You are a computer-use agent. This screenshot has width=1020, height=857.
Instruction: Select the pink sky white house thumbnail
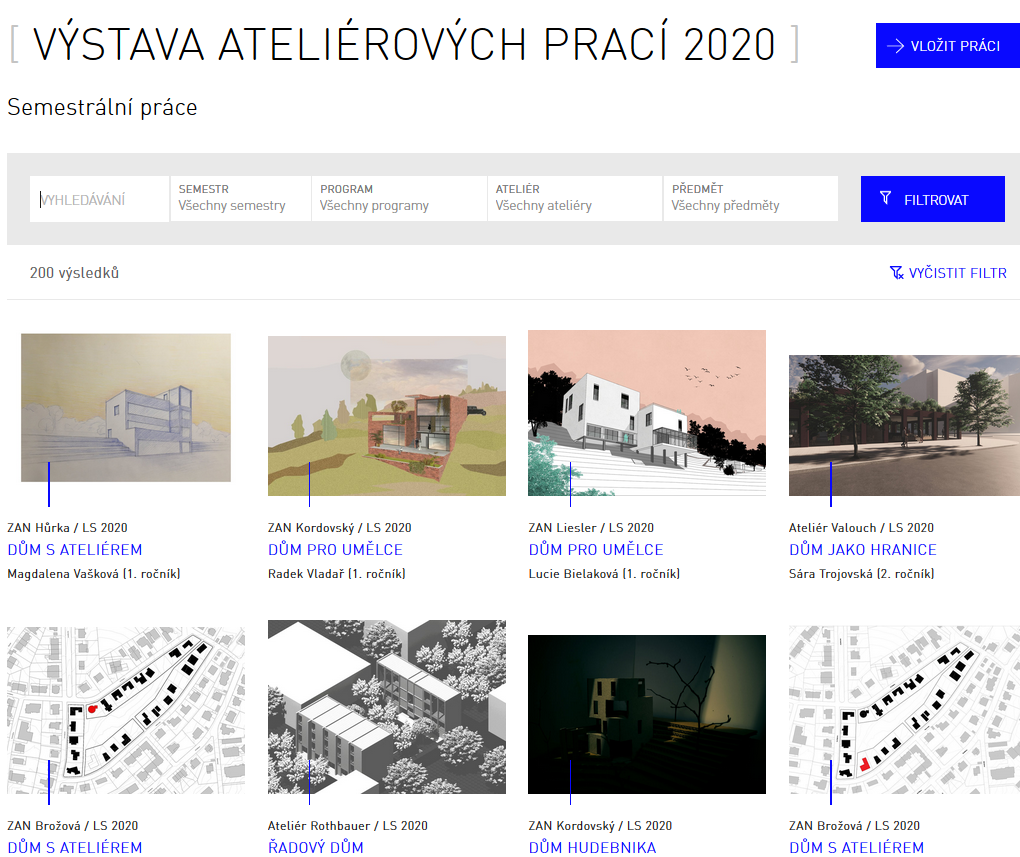coord(647,413)
